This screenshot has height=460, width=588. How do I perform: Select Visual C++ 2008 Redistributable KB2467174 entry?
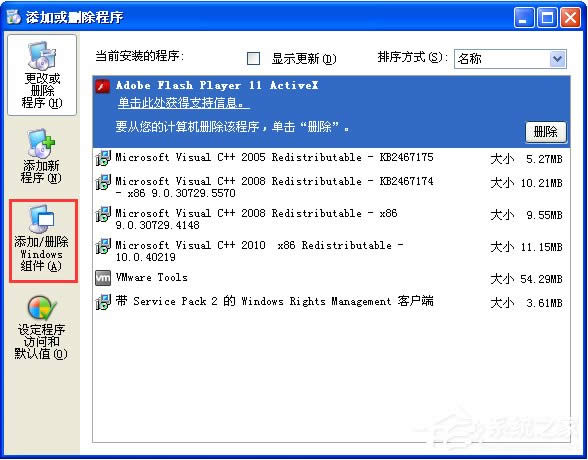coord(332,187)
